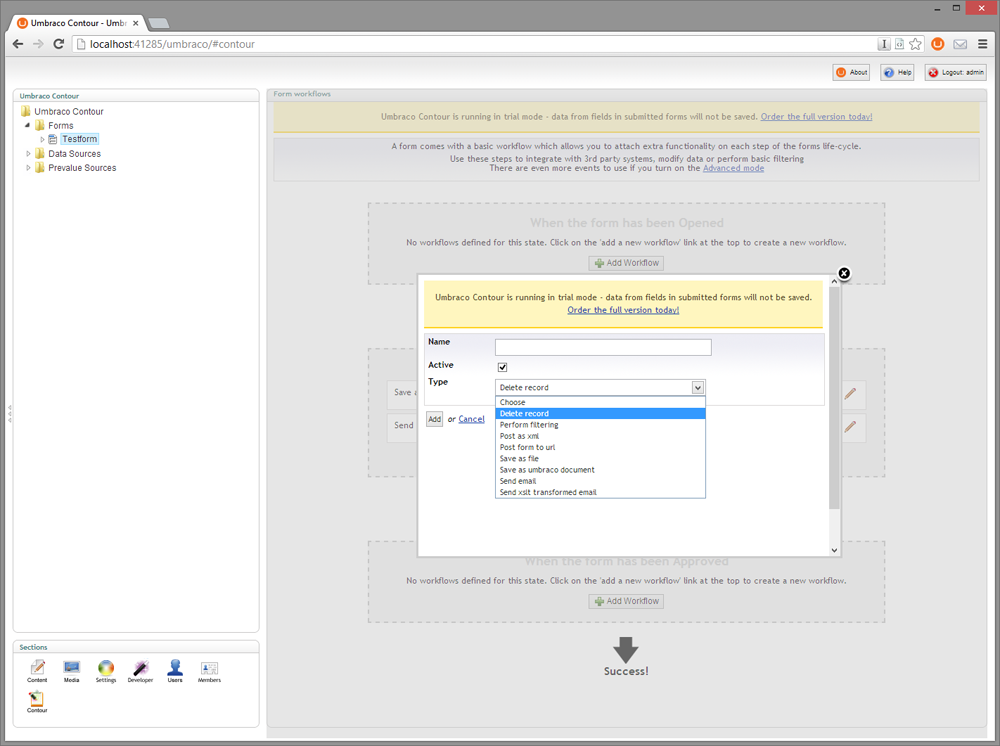Select Post as xml option
Screen dimensions: 1000x746
pos(600,436)
